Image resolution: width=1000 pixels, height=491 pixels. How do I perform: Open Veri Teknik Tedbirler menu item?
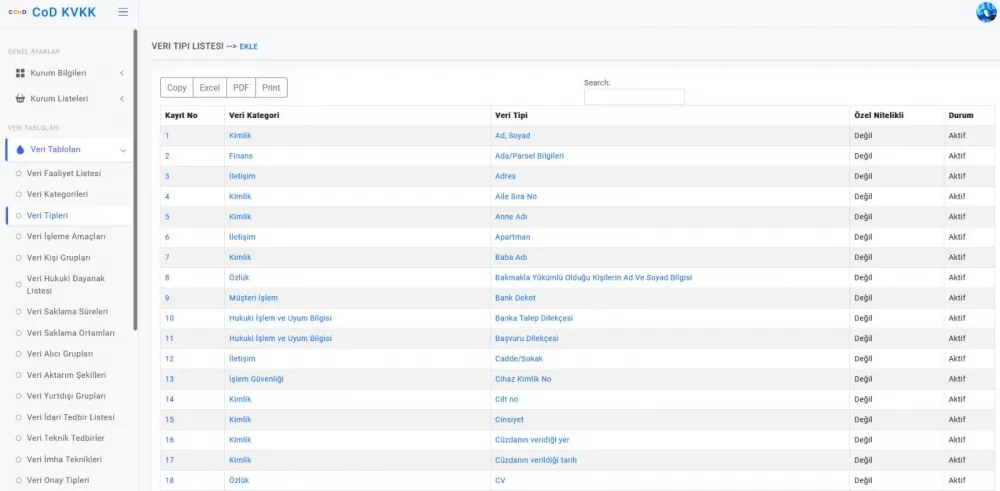66,438
